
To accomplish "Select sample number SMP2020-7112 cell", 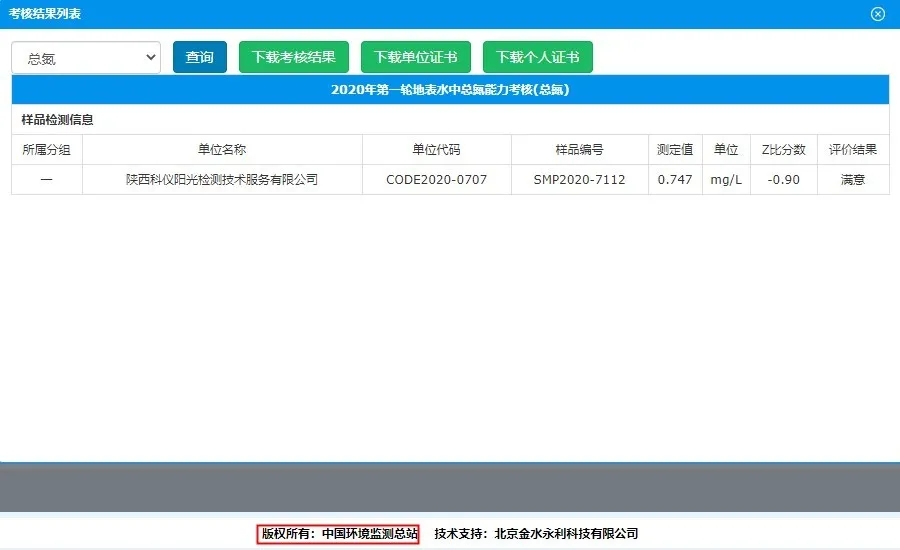I will (580, 180).
